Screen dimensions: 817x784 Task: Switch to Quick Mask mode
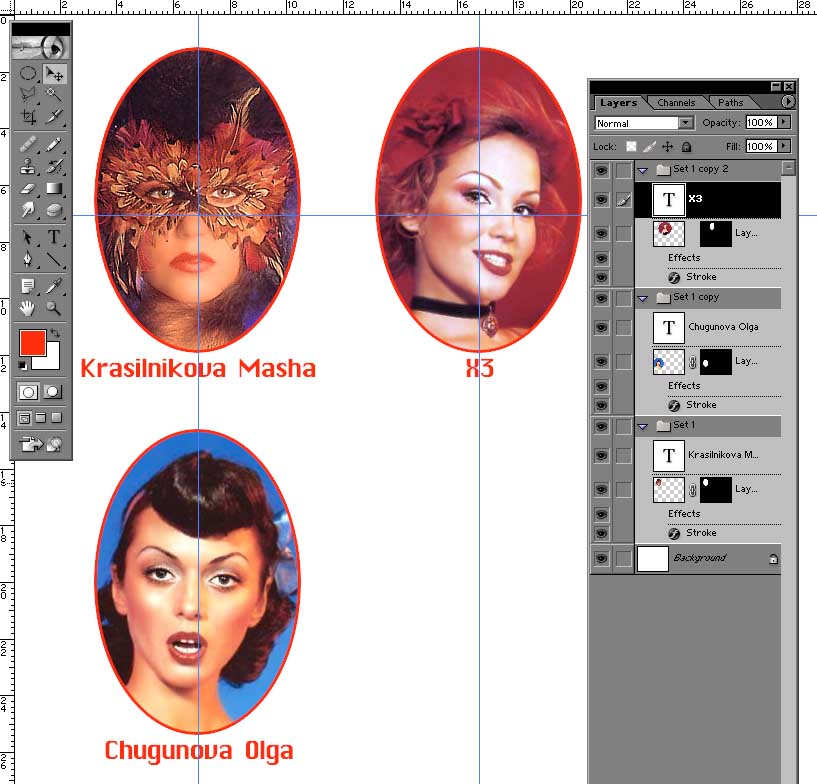click(53, 392)
